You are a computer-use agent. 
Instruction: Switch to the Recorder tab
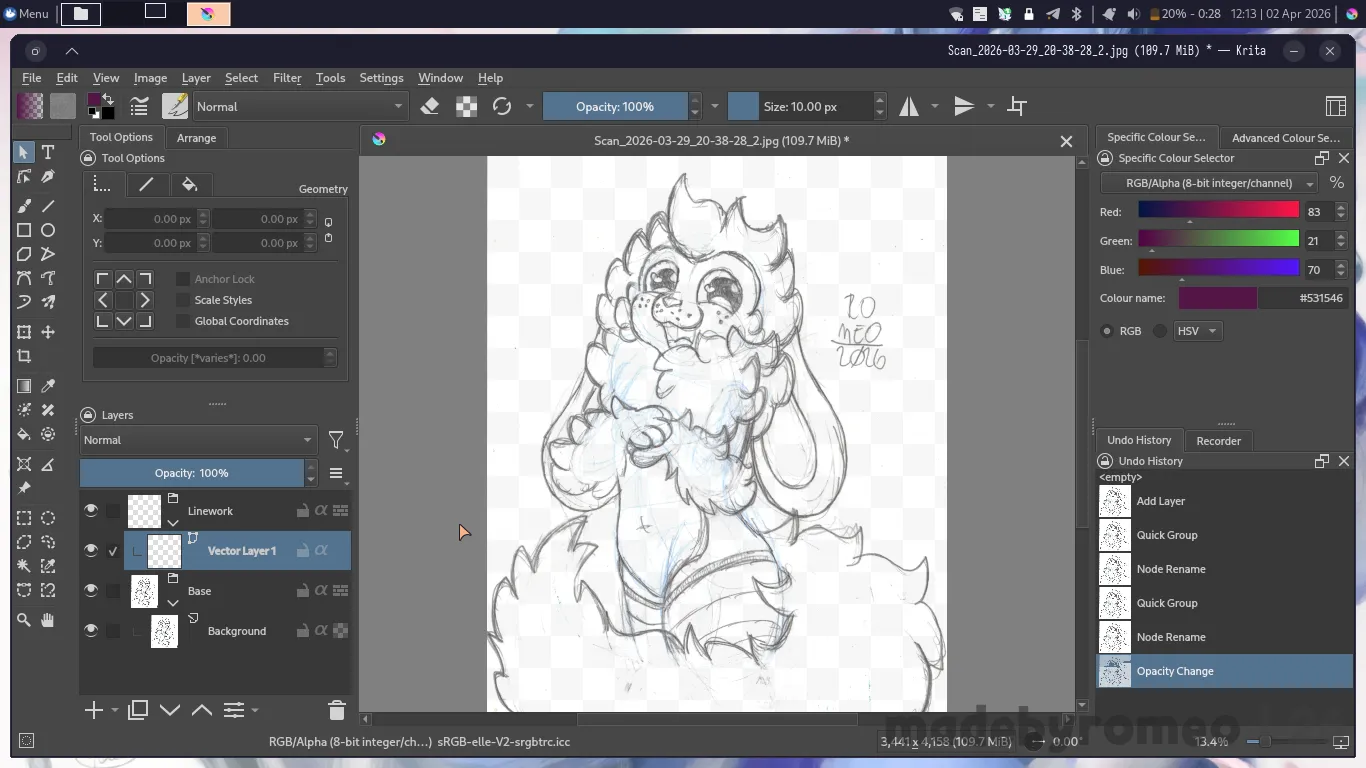pos(1218,440)
